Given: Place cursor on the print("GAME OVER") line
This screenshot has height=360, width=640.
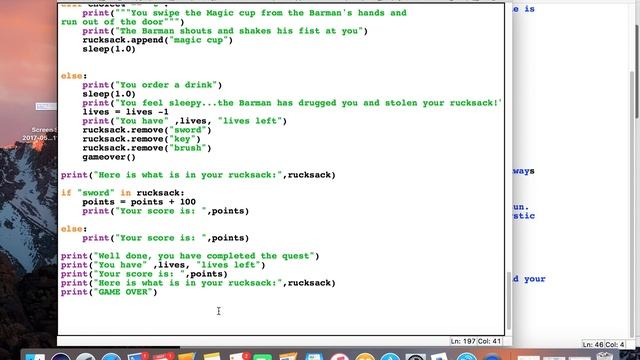Looking at the screenshot, I should click(x=109, y=292).
